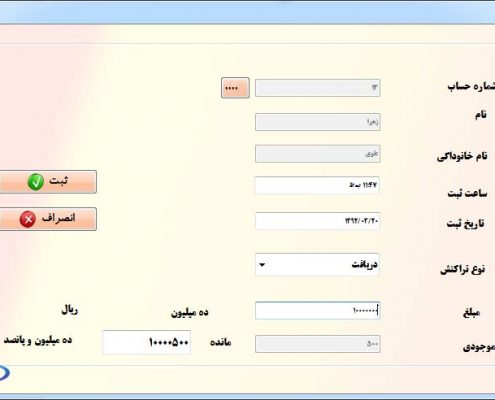Click the نوع تراکنش label
495x400 pixels.
coord(462,269)
